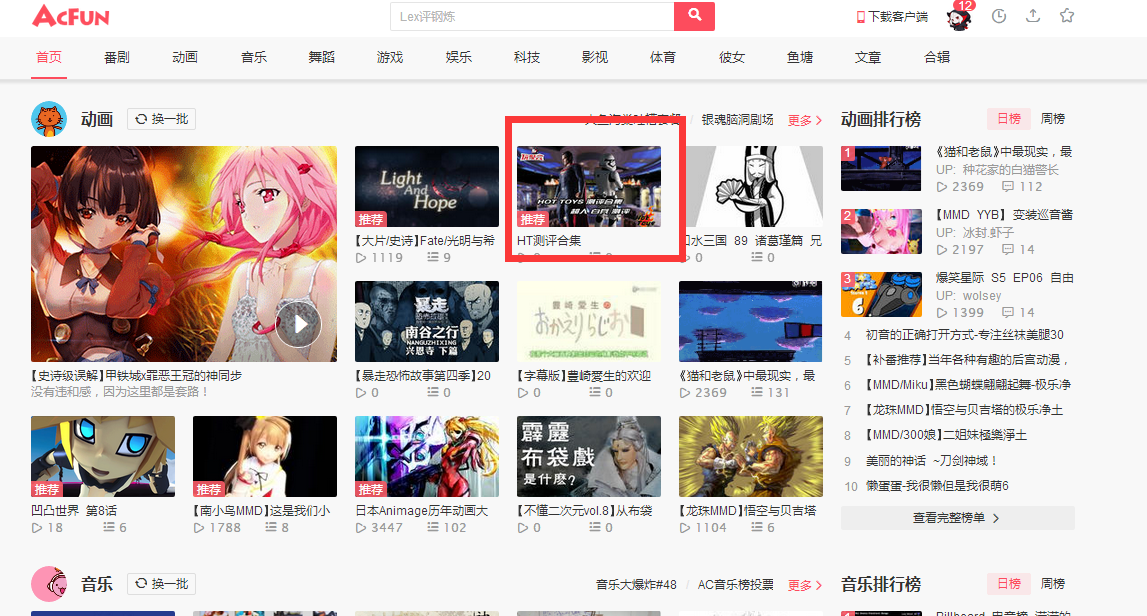Open the 文章 navigation tab
Screen dimensions: 1147x616
pyautogui.click(x=868, y=57)
